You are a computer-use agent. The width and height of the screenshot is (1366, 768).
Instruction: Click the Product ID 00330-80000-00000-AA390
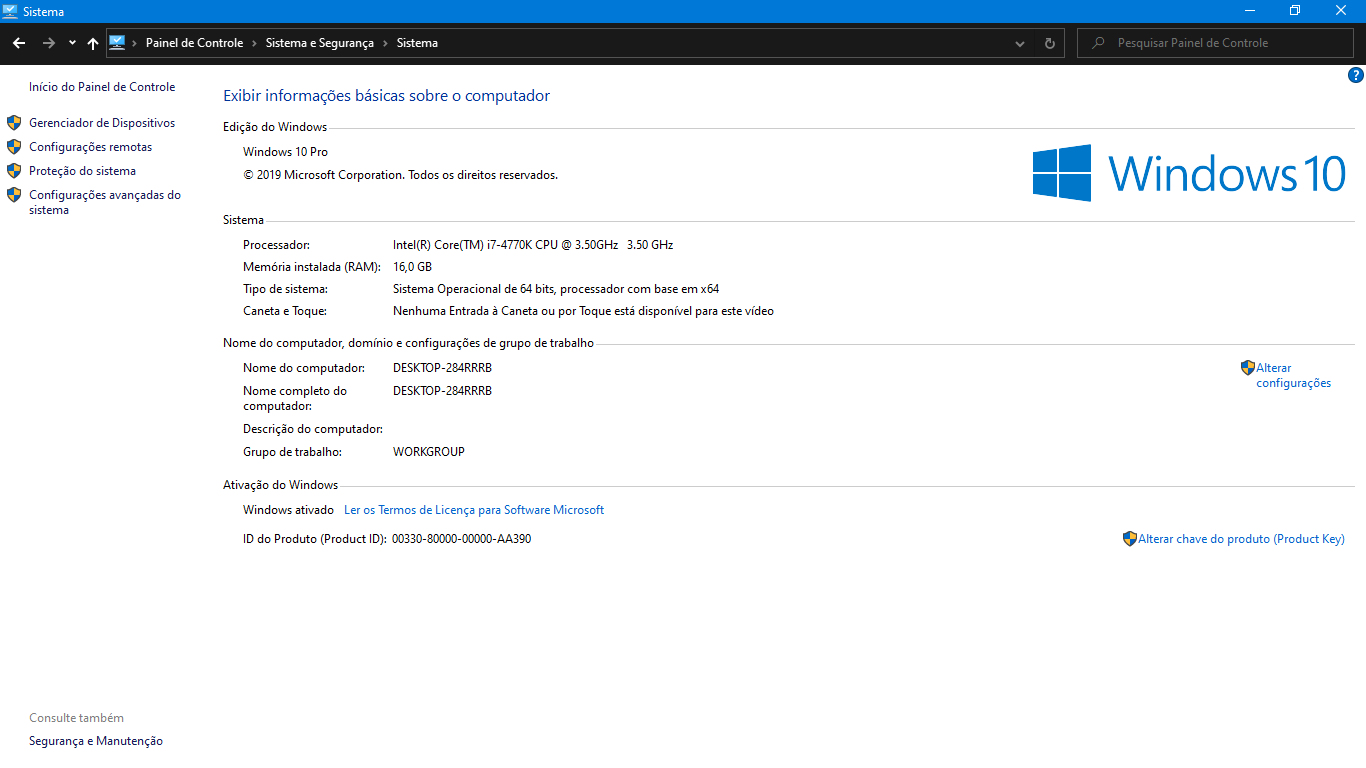pos(461,539)
